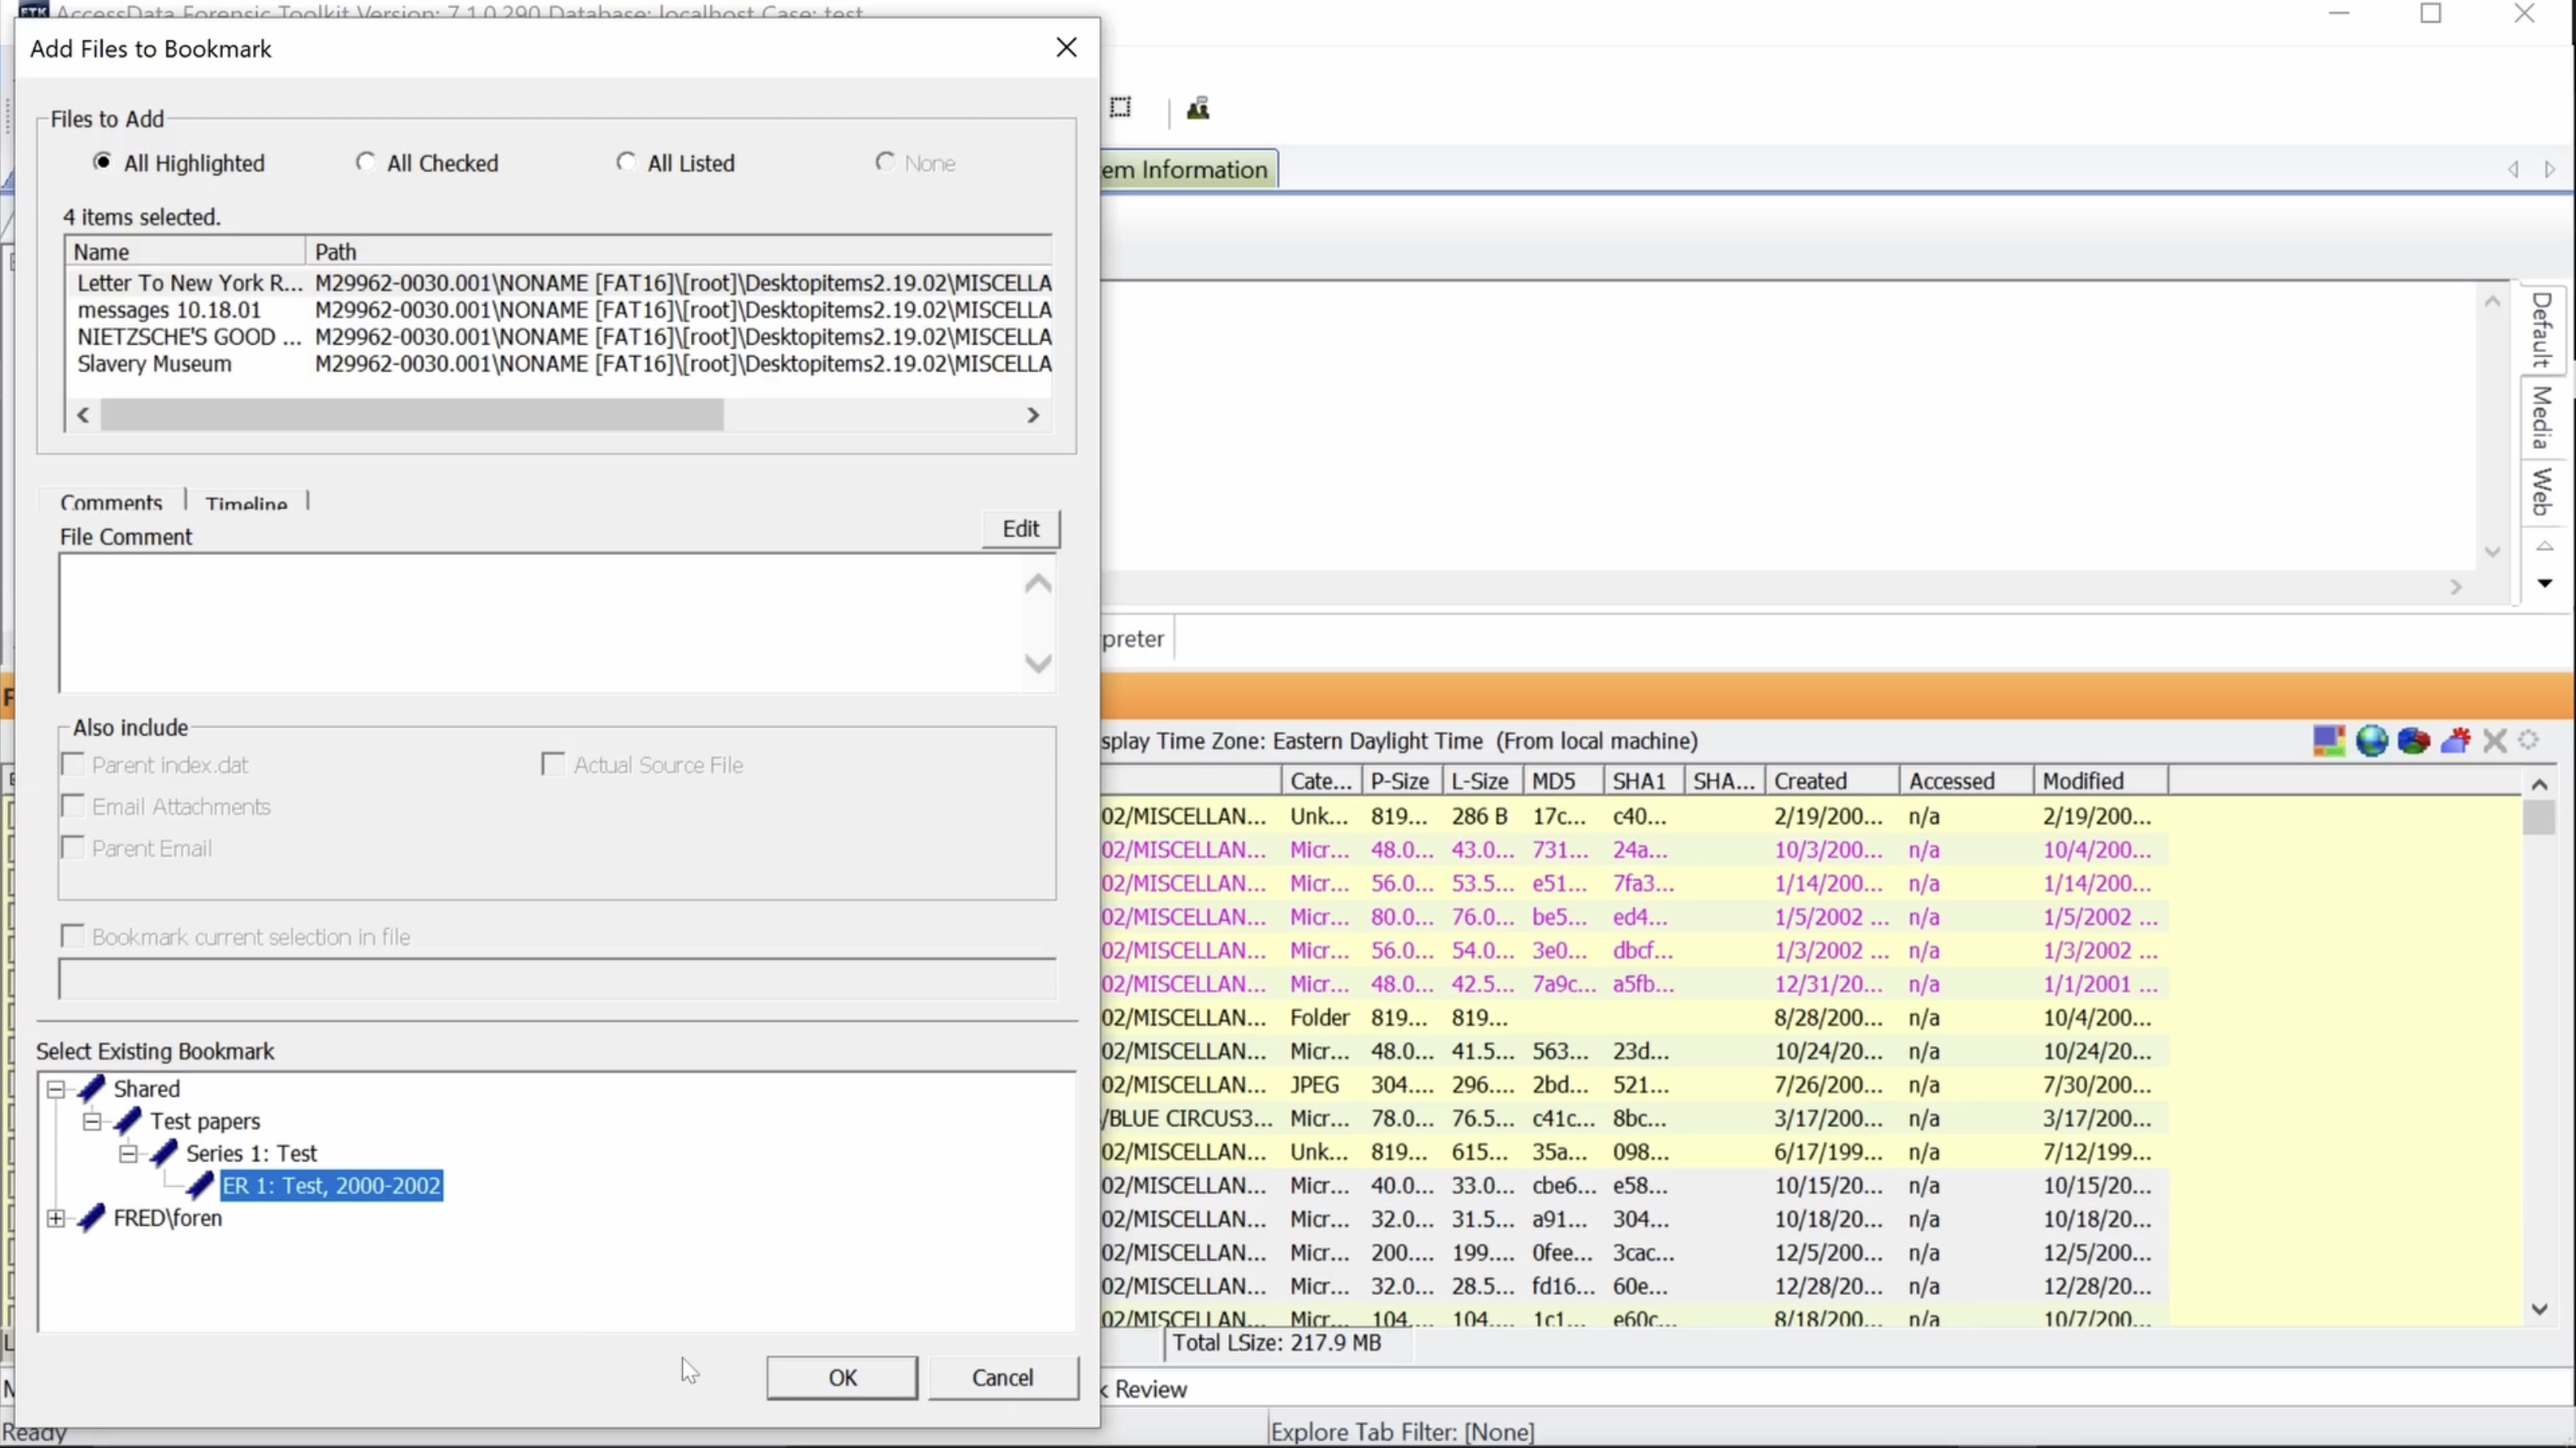The width and height of the screenshot is (2576, 1448).
Task: Click OK to confirm bookmark addition
Action: [842, 1377]
